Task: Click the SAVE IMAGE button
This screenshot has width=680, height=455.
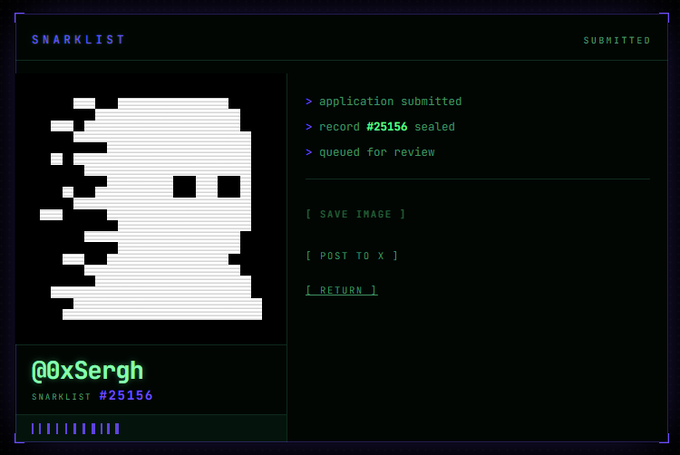Action: point(355,214)
